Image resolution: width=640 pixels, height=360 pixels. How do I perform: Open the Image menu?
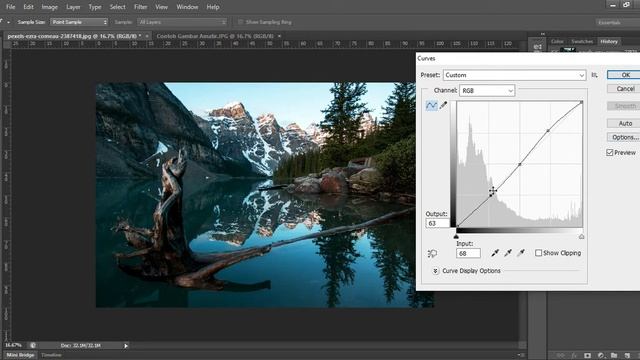tap(49, 7)
